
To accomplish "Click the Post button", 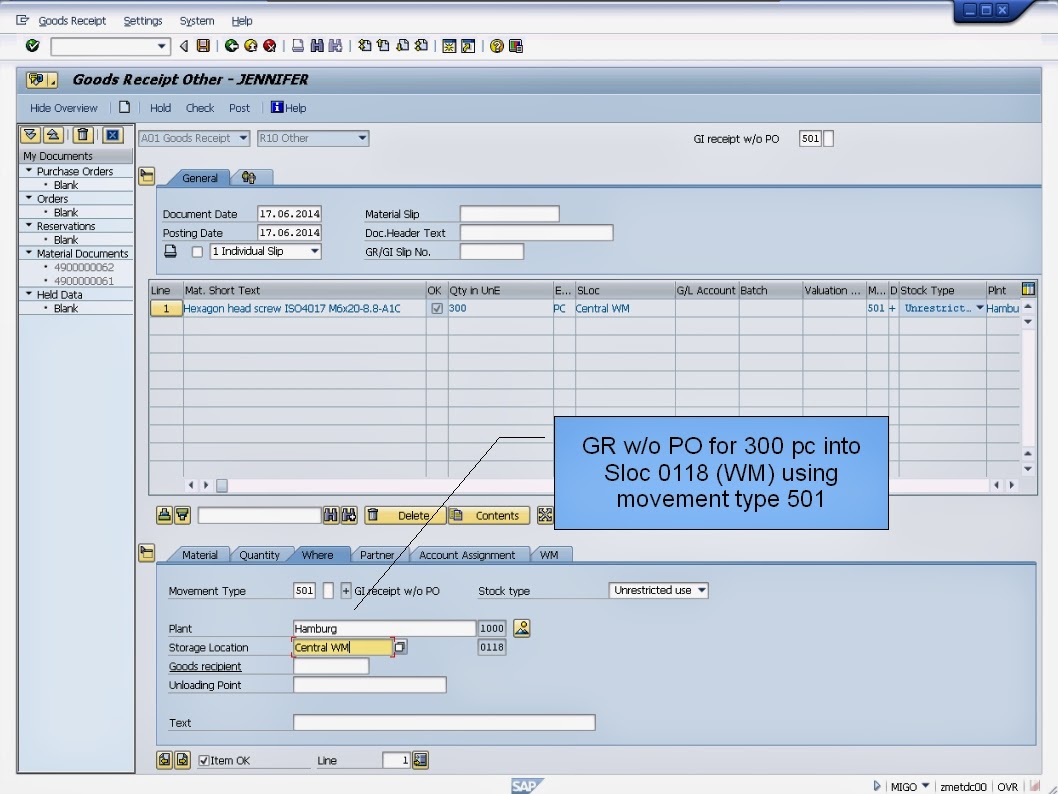I will 239,107.
